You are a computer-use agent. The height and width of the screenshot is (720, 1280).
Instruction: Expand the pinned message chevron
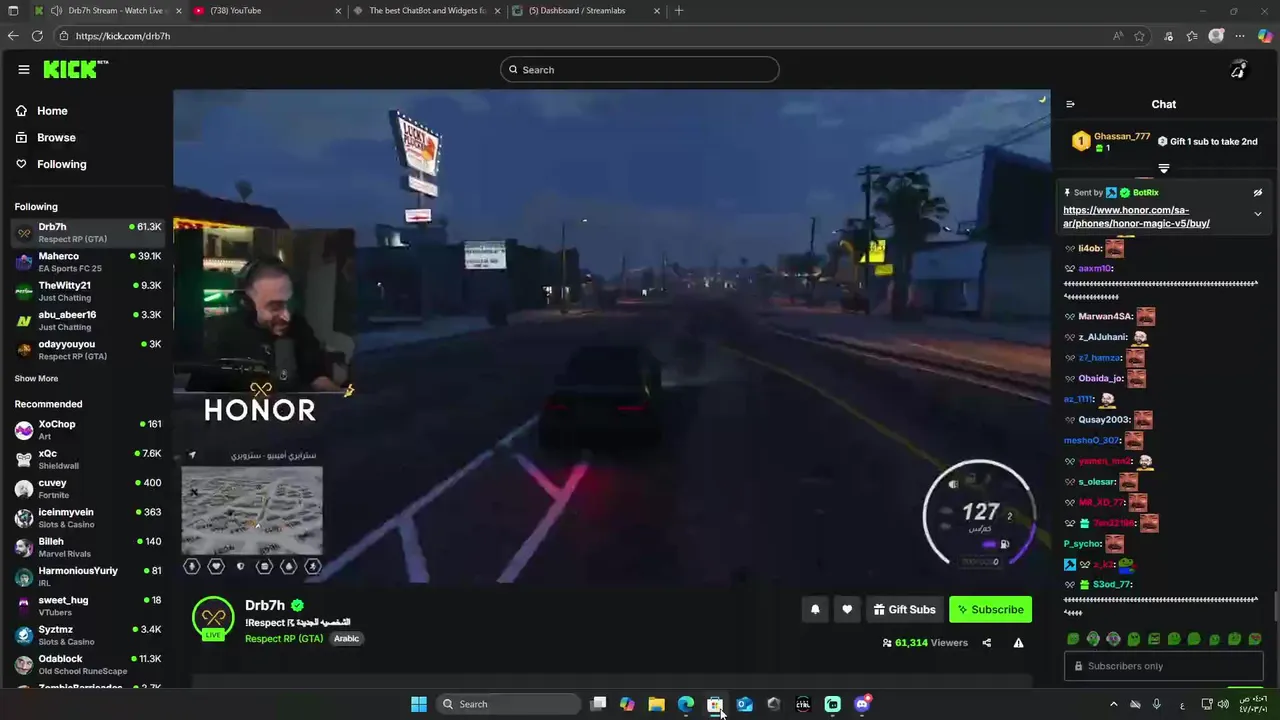pos(1258,214)
